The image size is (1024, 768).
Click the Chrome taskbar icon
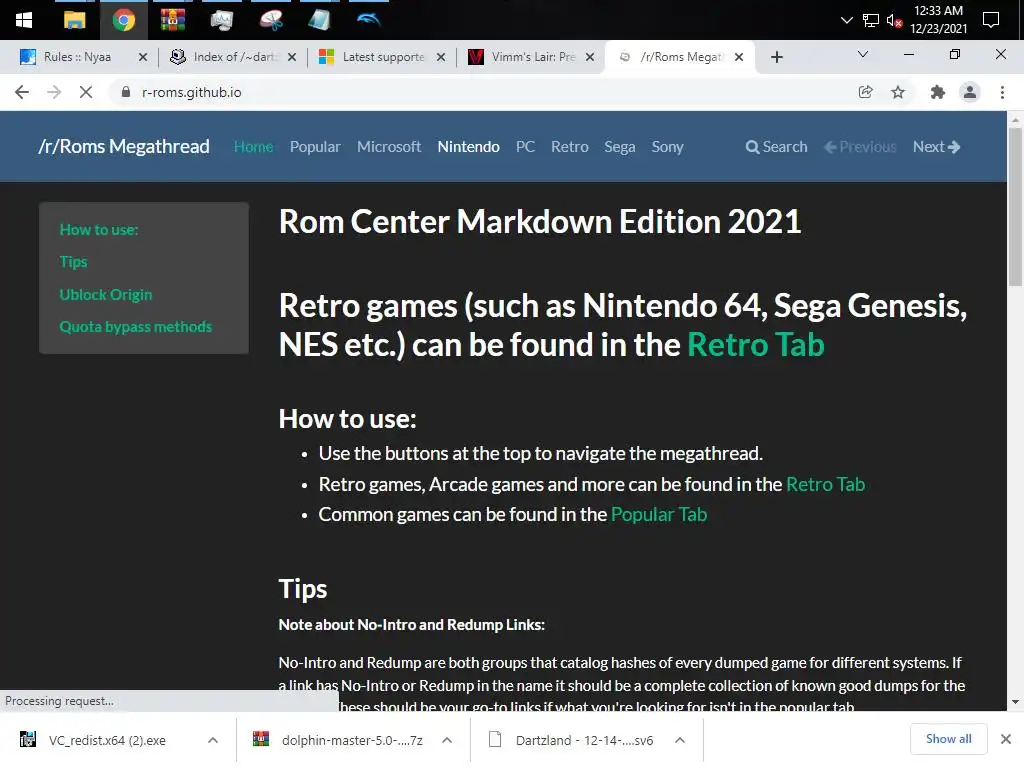123,20
